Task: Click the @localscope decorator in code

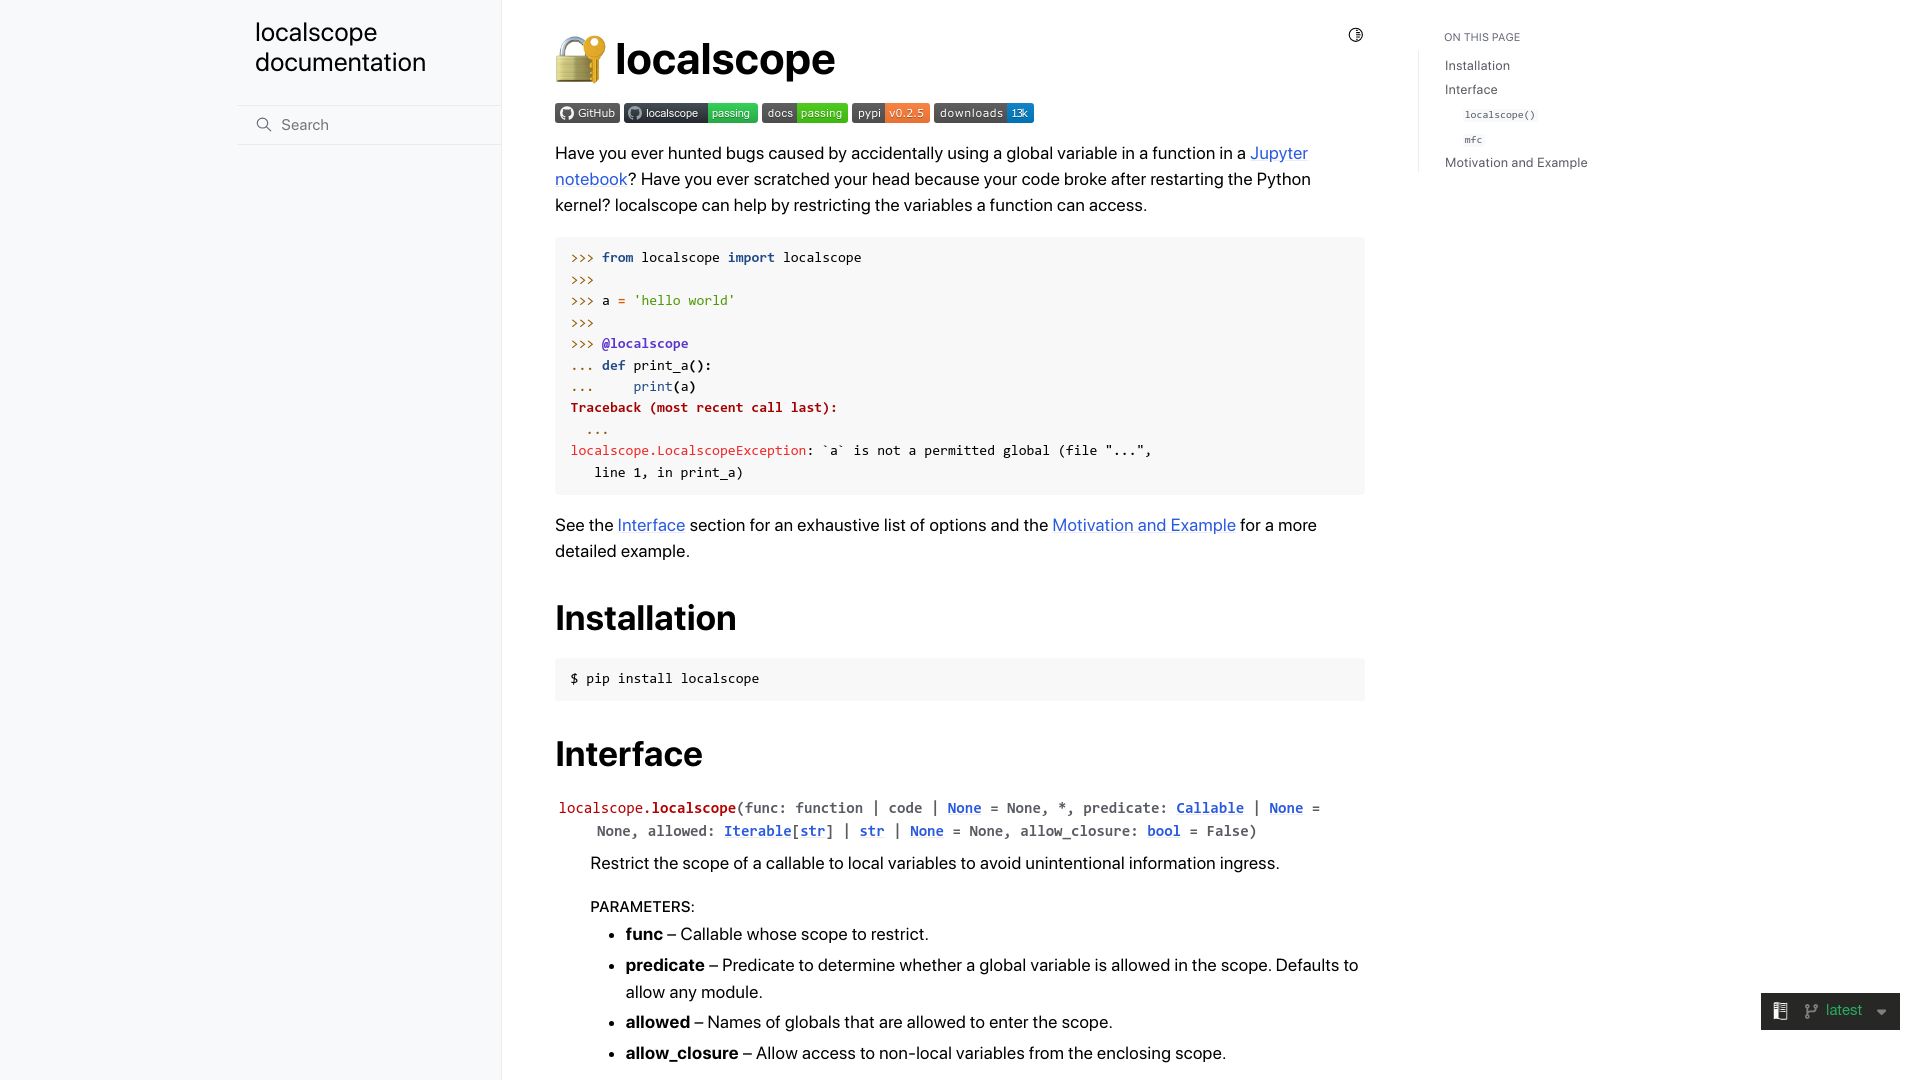Action: (644, 344)
